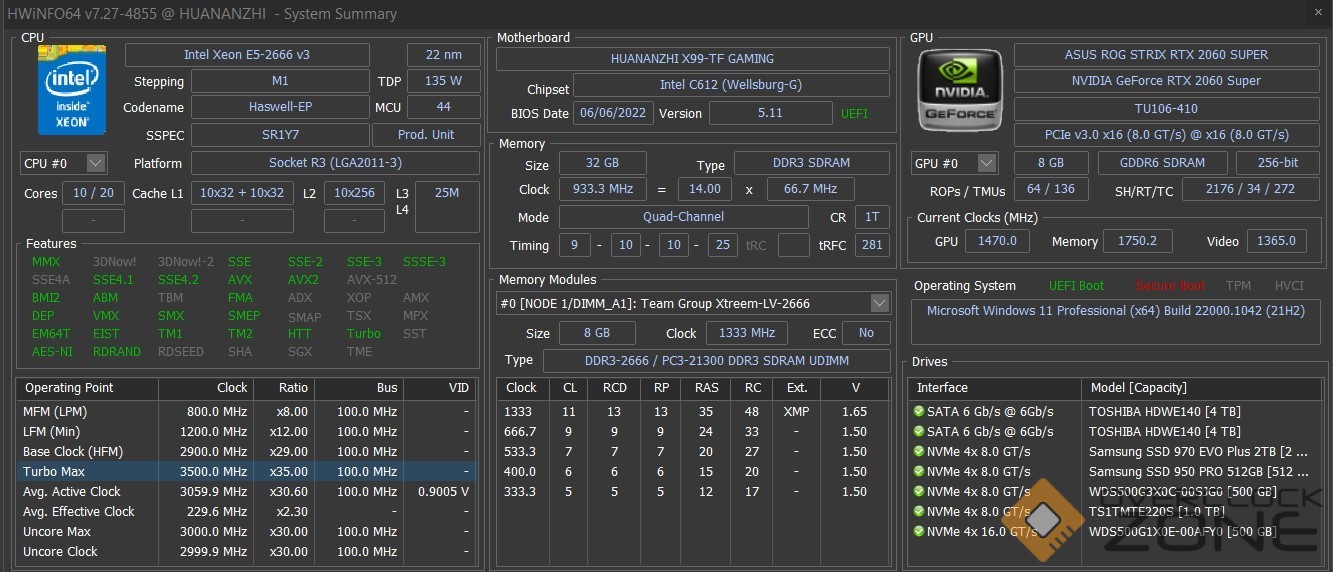Click the Intel Xeon CPU logo

point(71,89)
